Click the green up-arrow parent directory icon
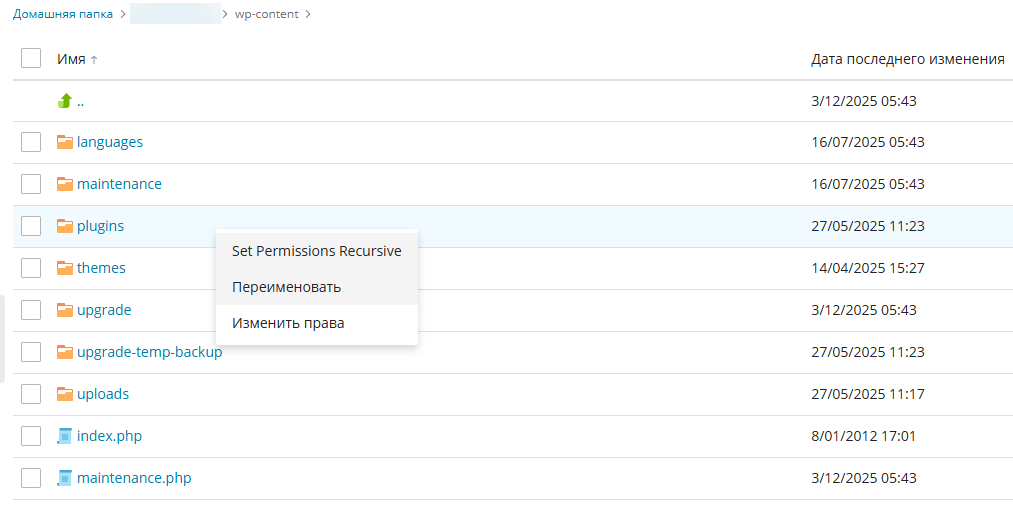The image size is (1013, 512). (x=65, y=101)
